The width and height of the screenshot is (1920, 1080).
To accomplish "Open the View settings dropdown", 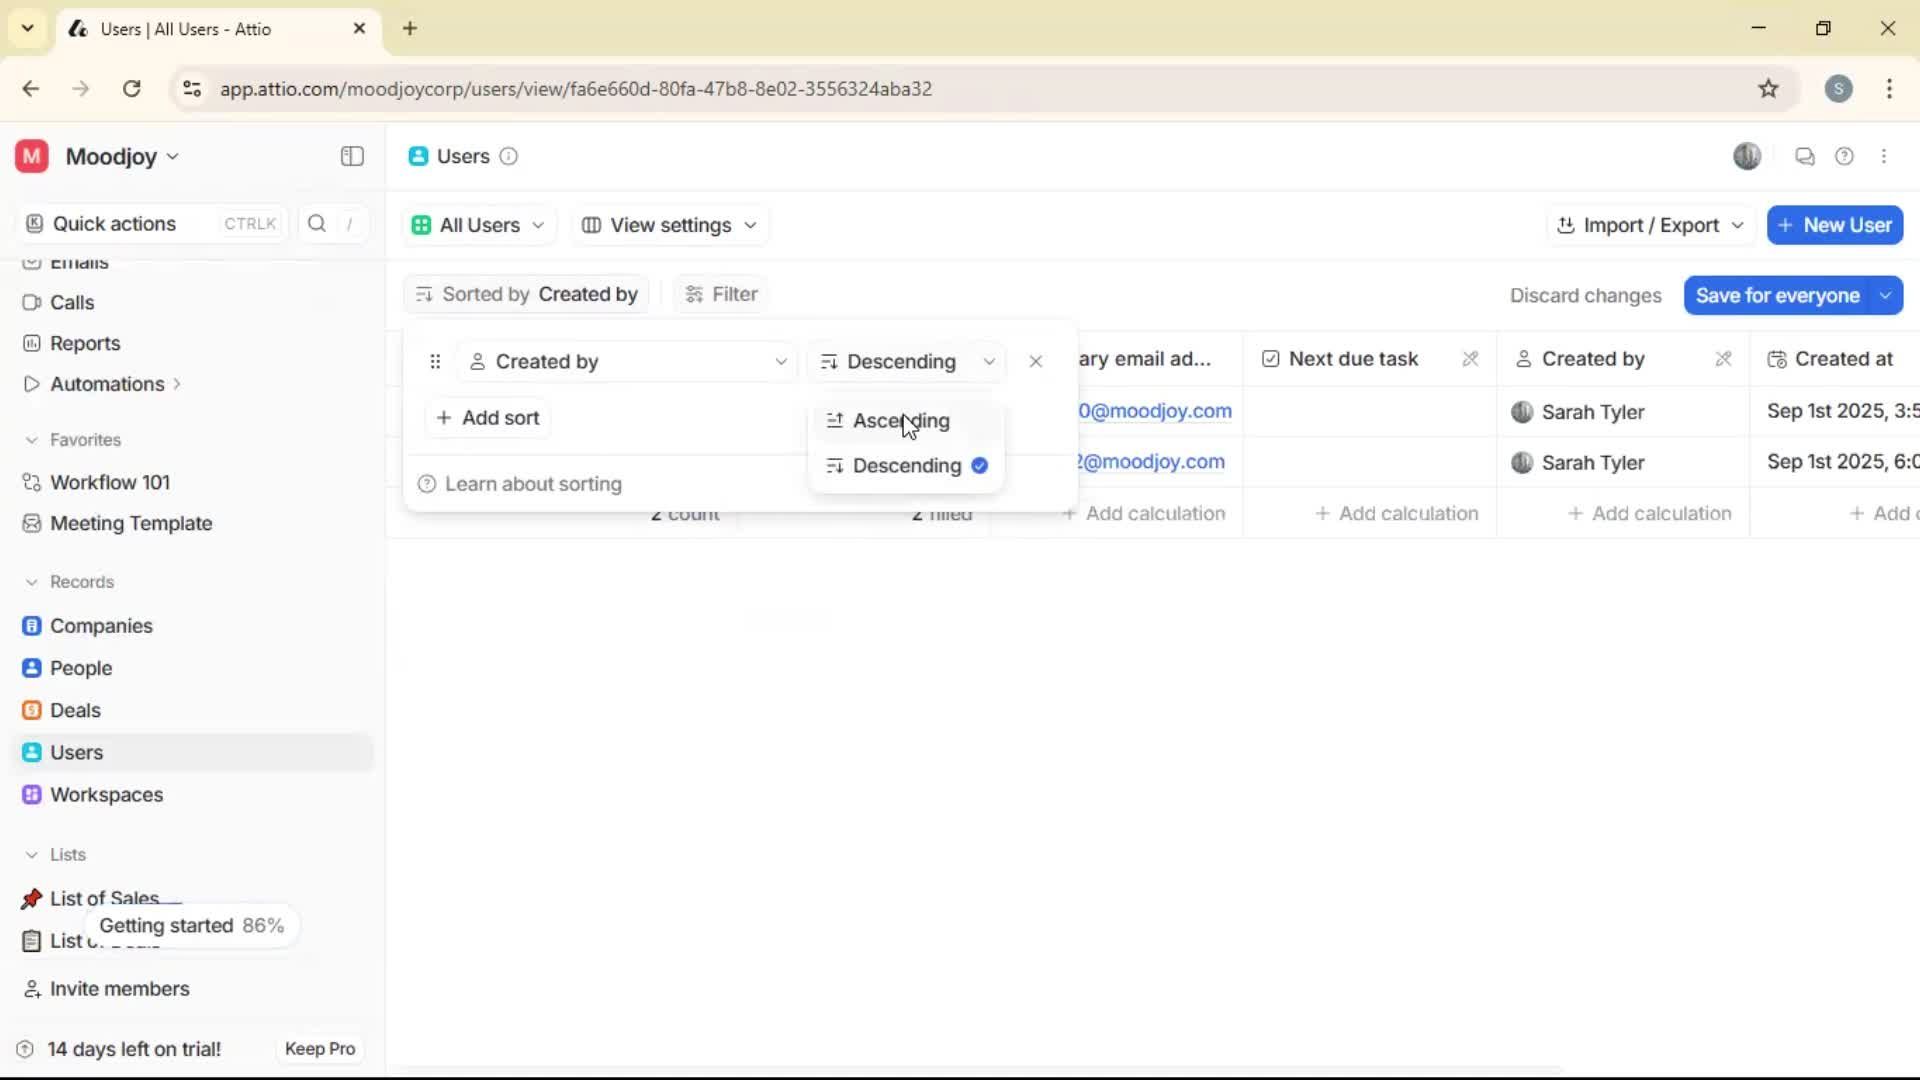I will 668,225.
